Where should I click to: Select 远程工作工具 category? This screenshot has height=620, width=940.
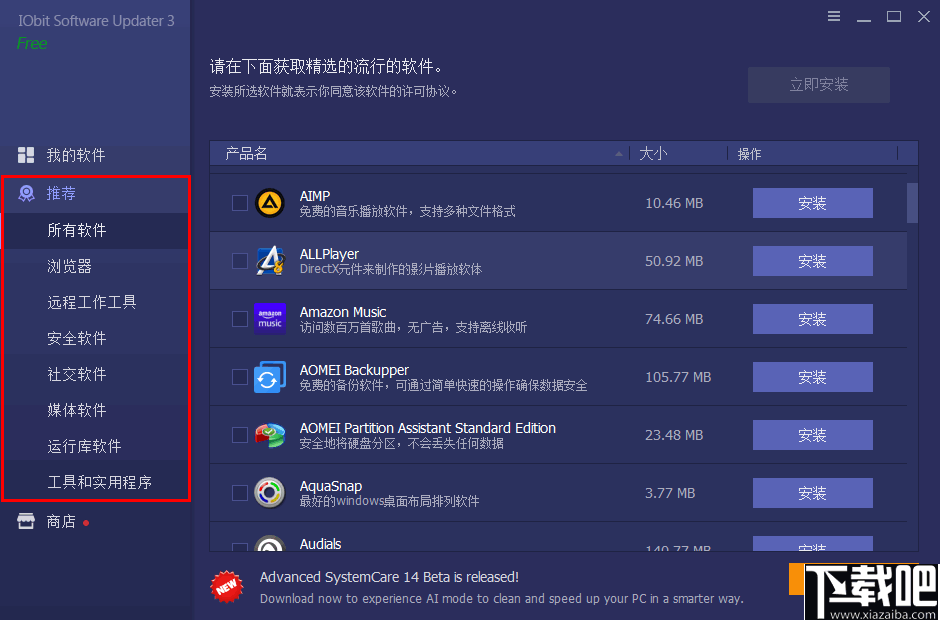pos(95,302)
